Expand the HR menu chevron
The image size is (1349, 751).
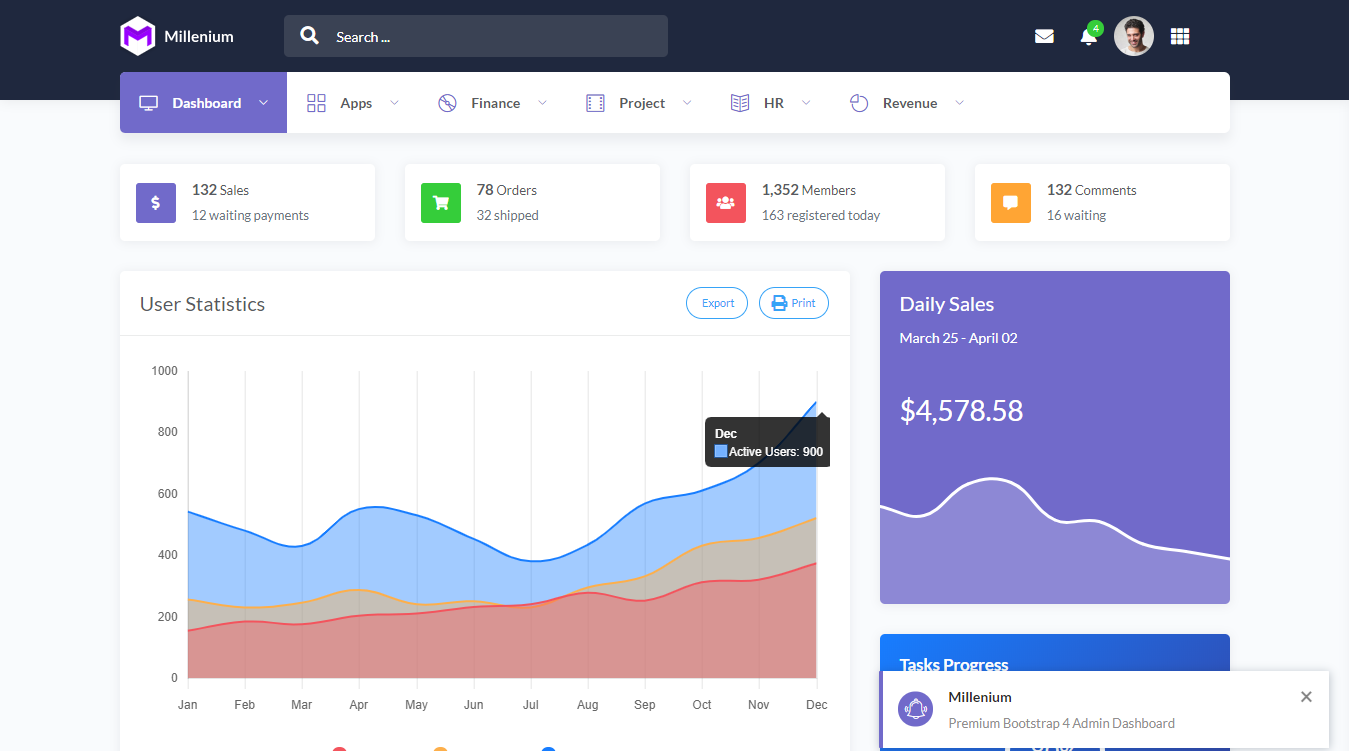tap(806, 102)
